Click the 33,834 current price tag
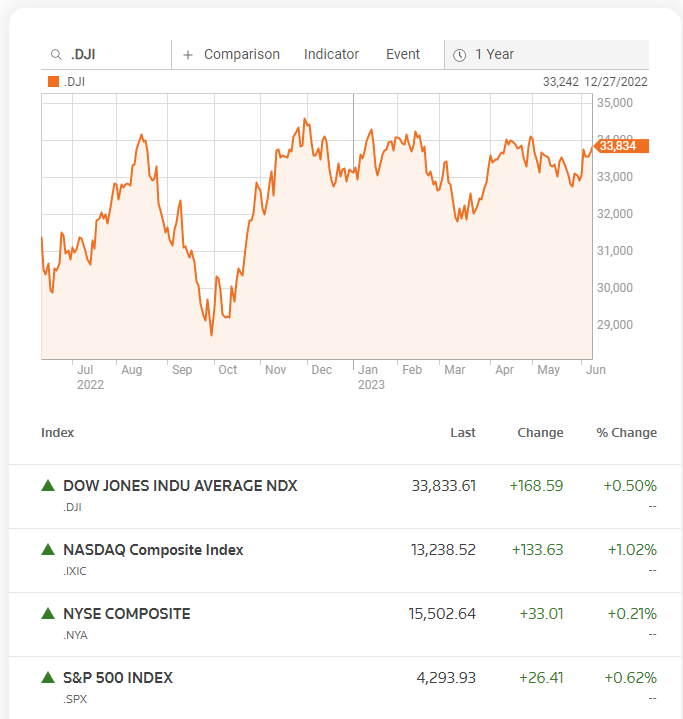This screenshot has height=719, width=683. tap(621, 146)
